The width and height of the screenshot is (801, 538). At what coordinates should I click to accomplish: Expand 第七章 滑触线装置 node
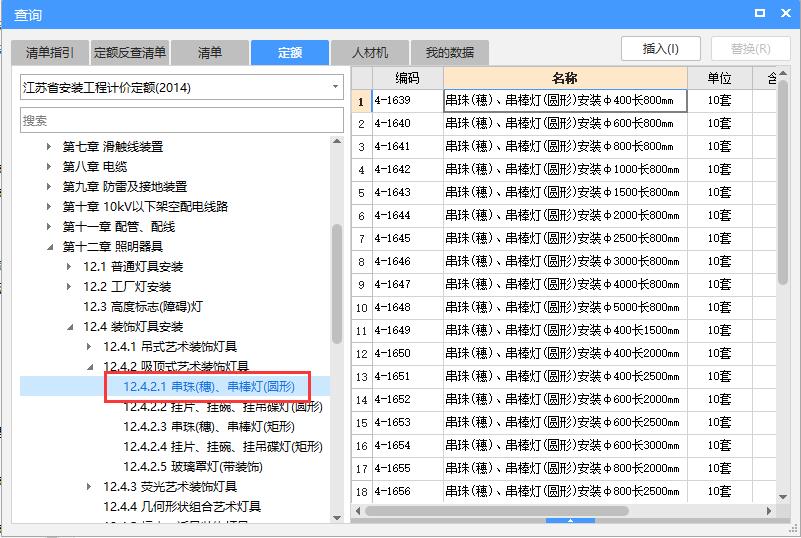(49, 147)
